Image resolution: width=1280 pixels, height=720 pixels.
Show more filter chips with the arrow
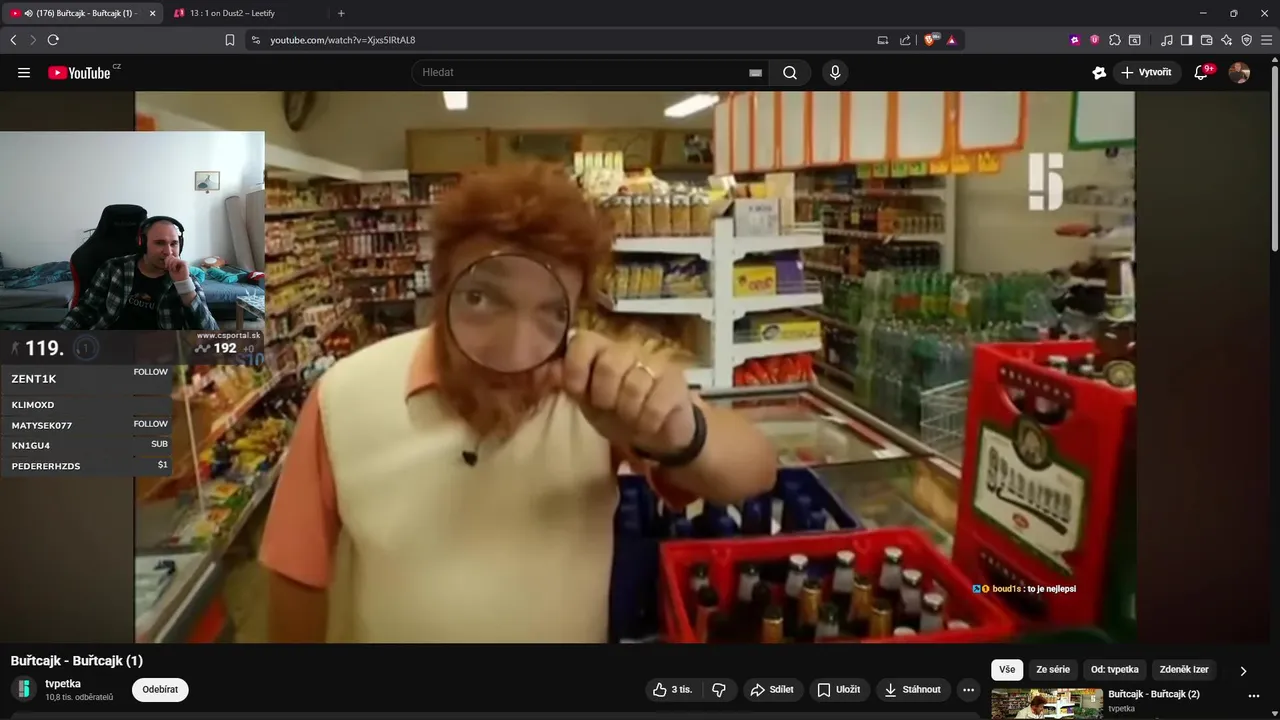point(1243,671)
